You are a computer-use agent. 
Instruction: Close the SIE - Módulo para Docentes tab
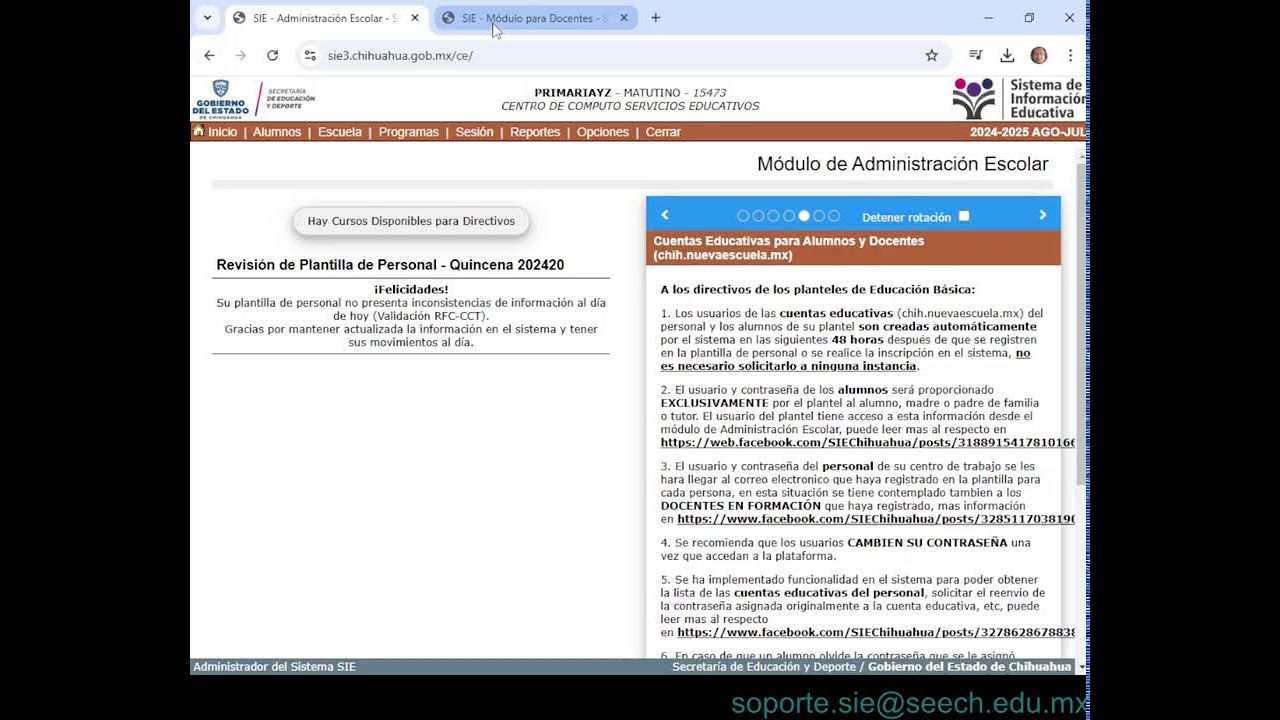click(x=624, y=18)
